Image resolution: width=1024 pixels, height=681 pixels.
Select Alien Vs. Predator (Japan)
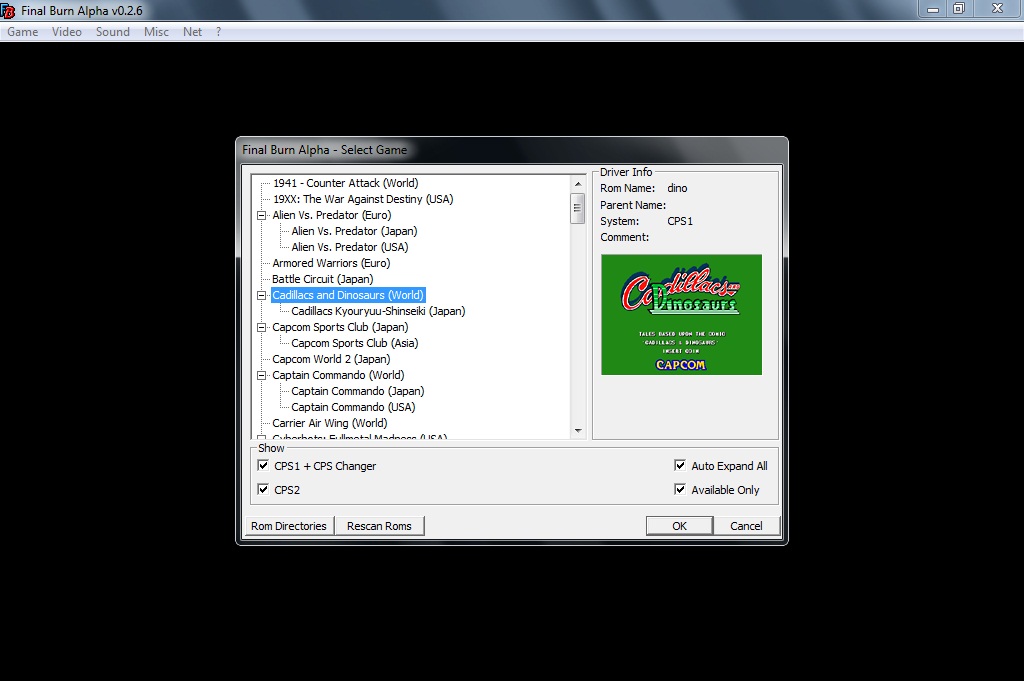click(354, 231)
